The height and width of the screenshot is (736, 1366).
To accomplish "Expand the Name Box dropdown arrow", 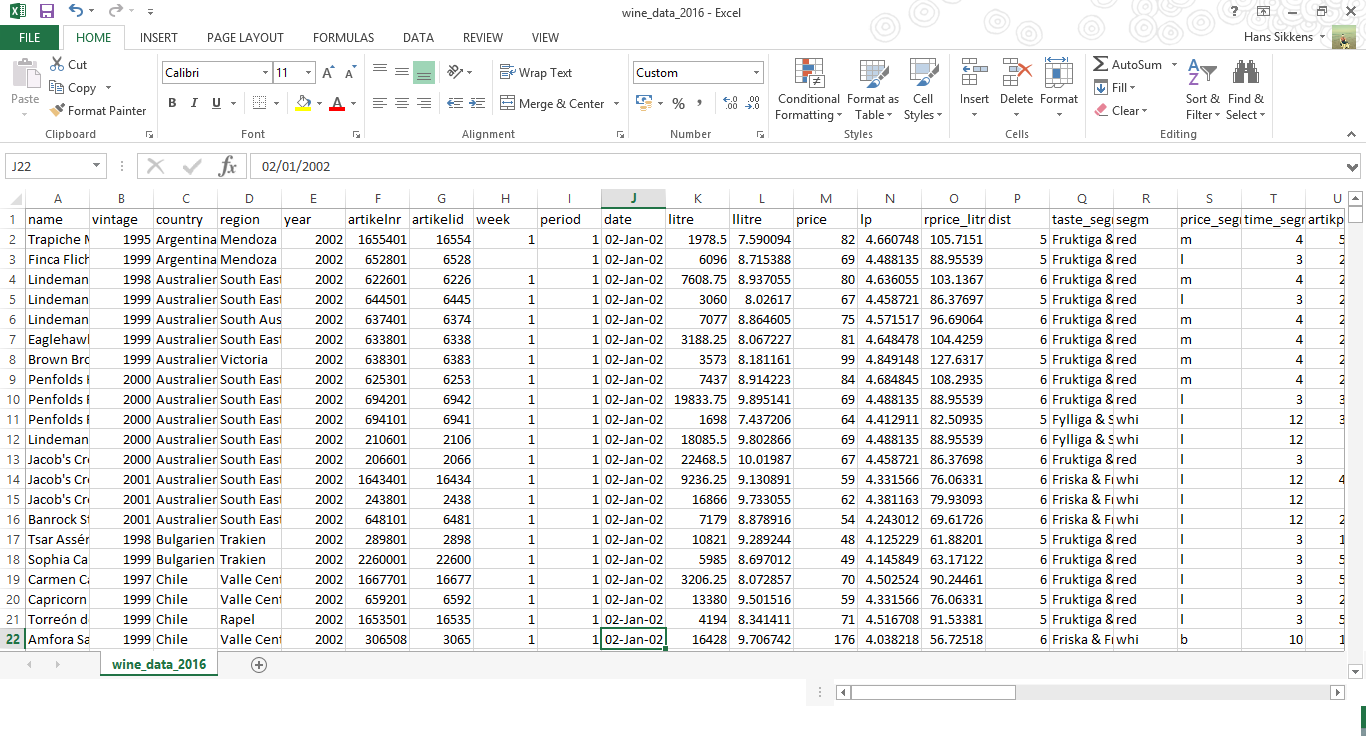I will [97, 166].
